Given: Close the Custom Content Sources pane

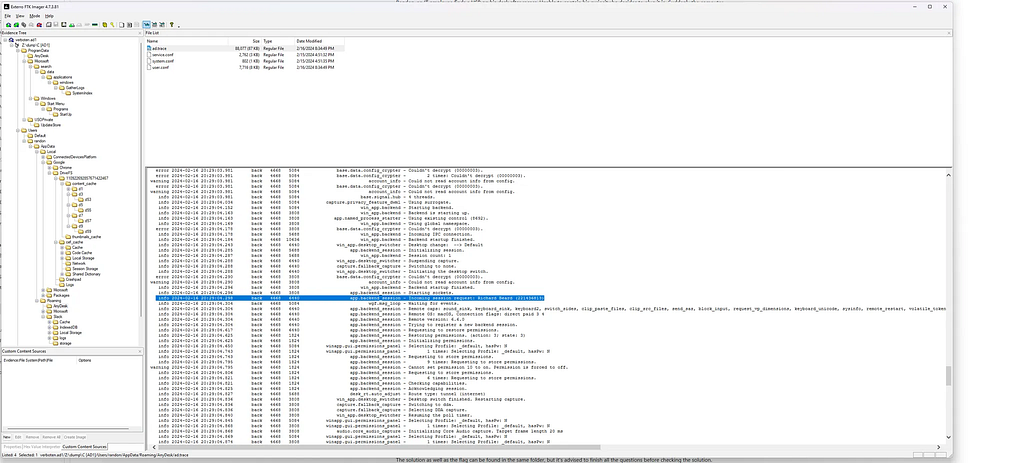Looking at the screenshot, I should pos(140,352).
